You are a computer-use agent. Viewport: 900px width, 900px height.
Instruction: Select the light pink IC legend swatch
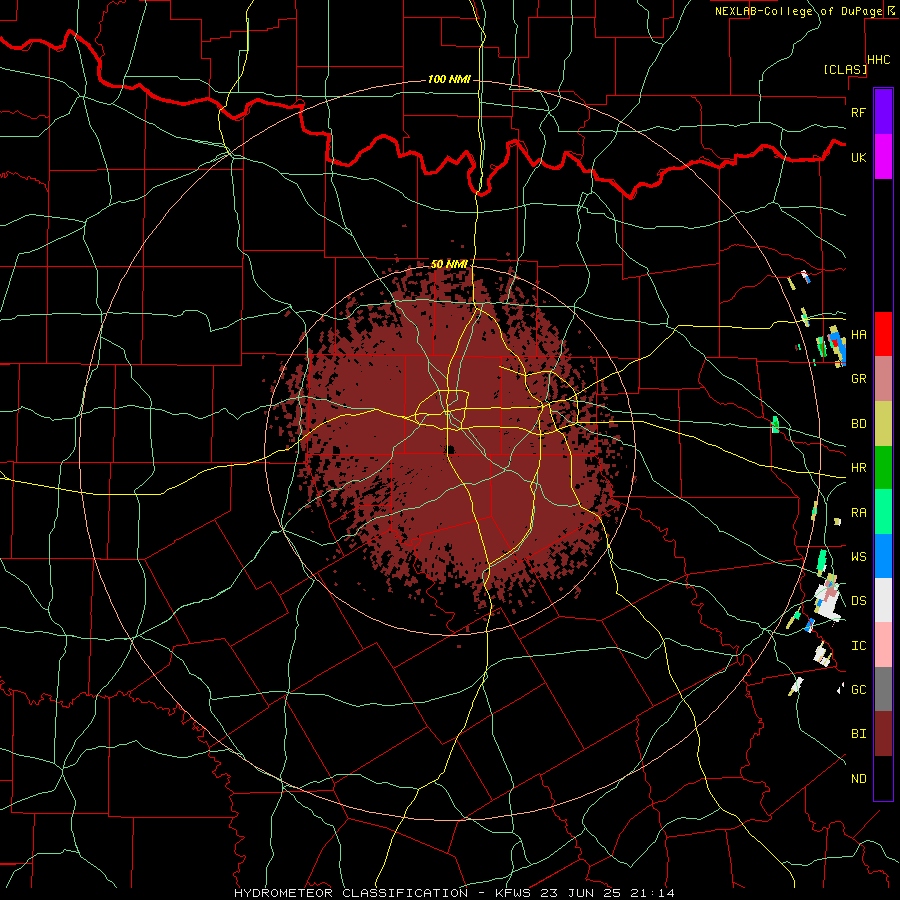883,645
